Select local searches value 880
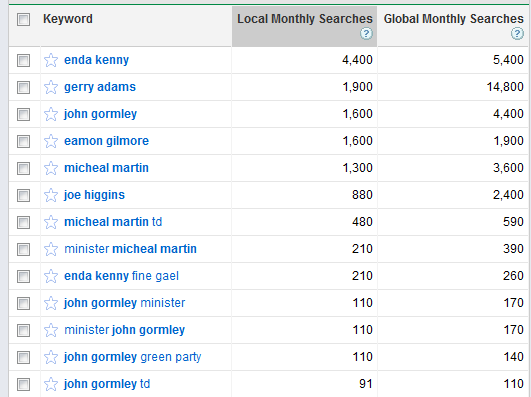 coord(362,195)
